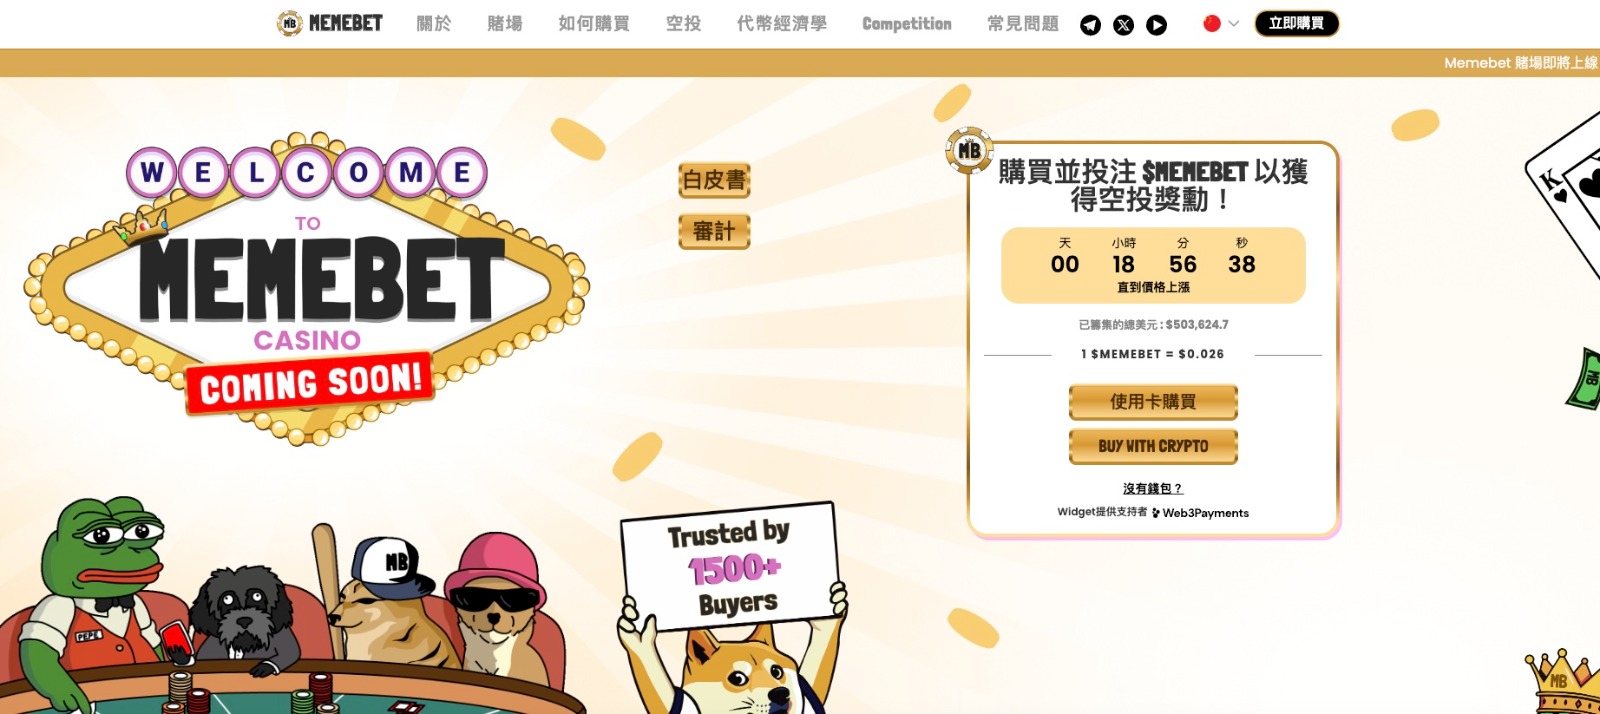The image size is (1600, 714).
Task: Open the Competition nav link
Action: (x=907, y=23)
